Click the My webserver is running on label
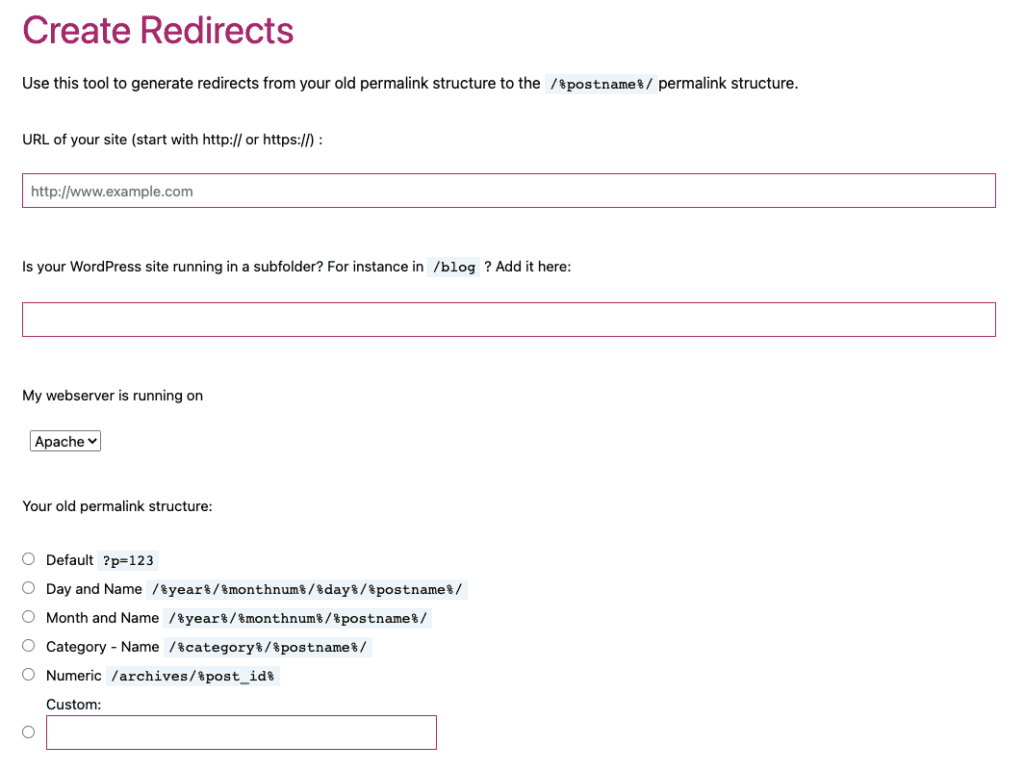The image size is (1024, 771). pyautogui.click(x=112, y=396)
